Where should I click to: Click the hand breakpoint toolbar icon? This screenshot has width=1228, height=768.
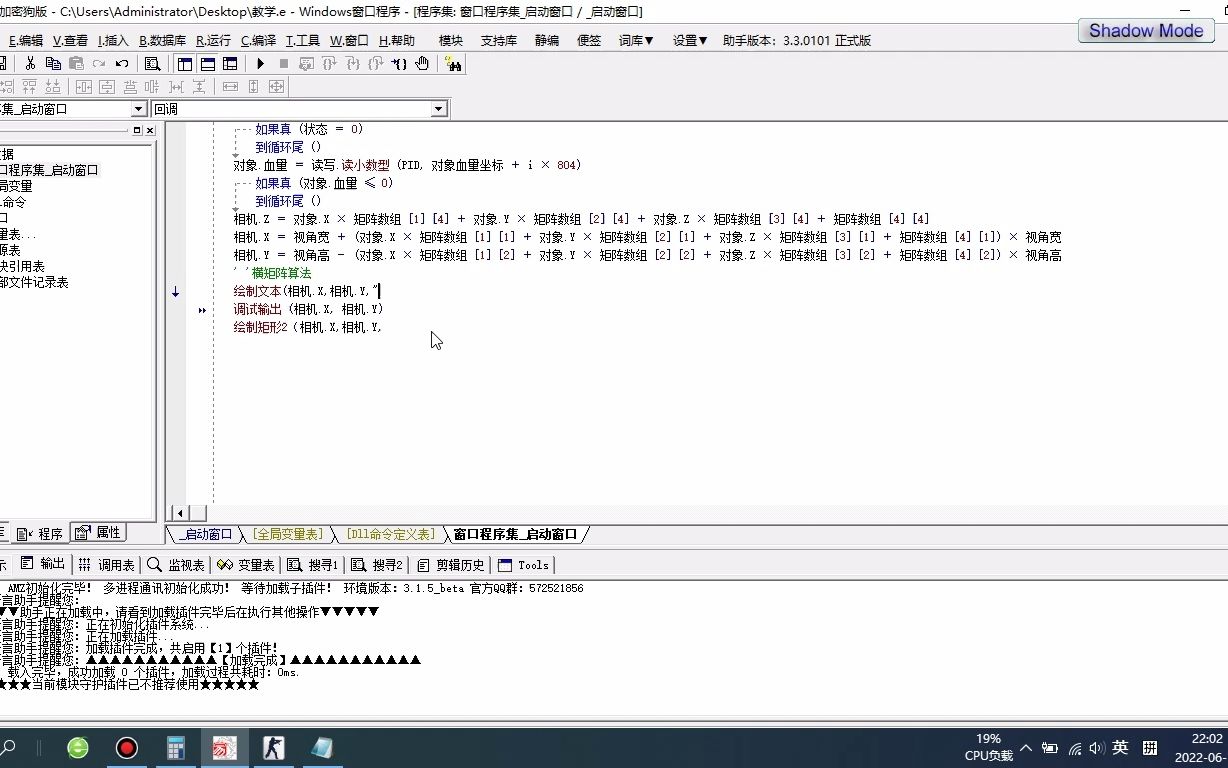tap(422, 63)
